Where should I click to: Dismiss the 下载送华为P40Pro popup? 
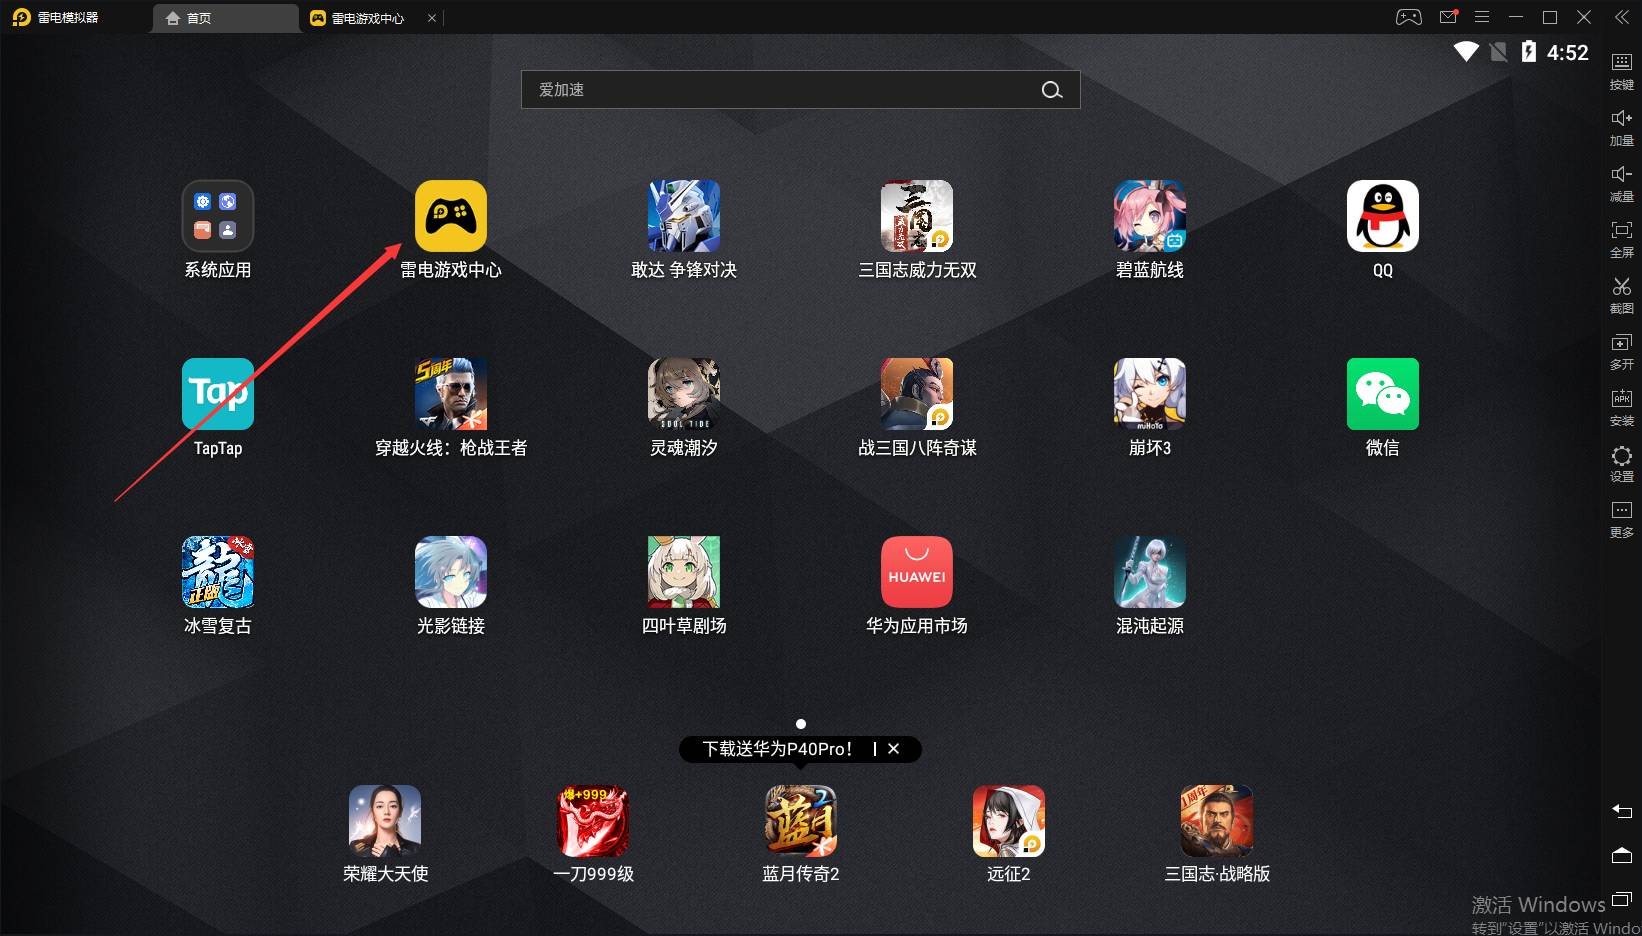point(894,749)
